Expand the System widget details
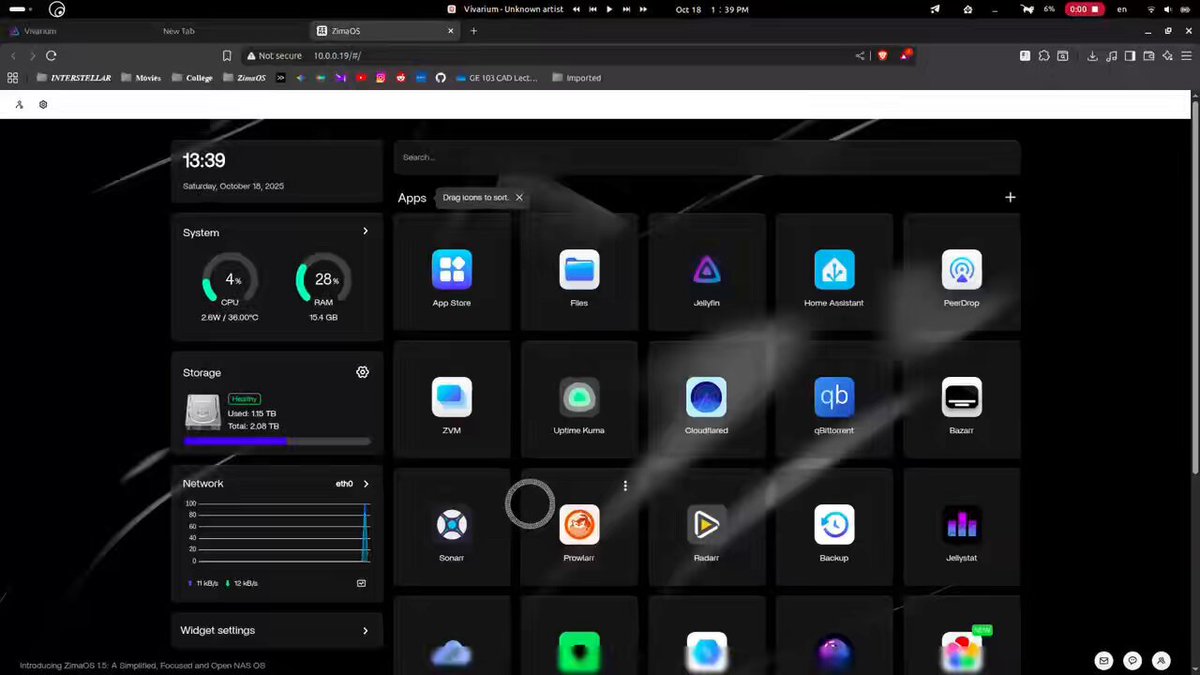1200x675 pixels. [x=365, y=231]
